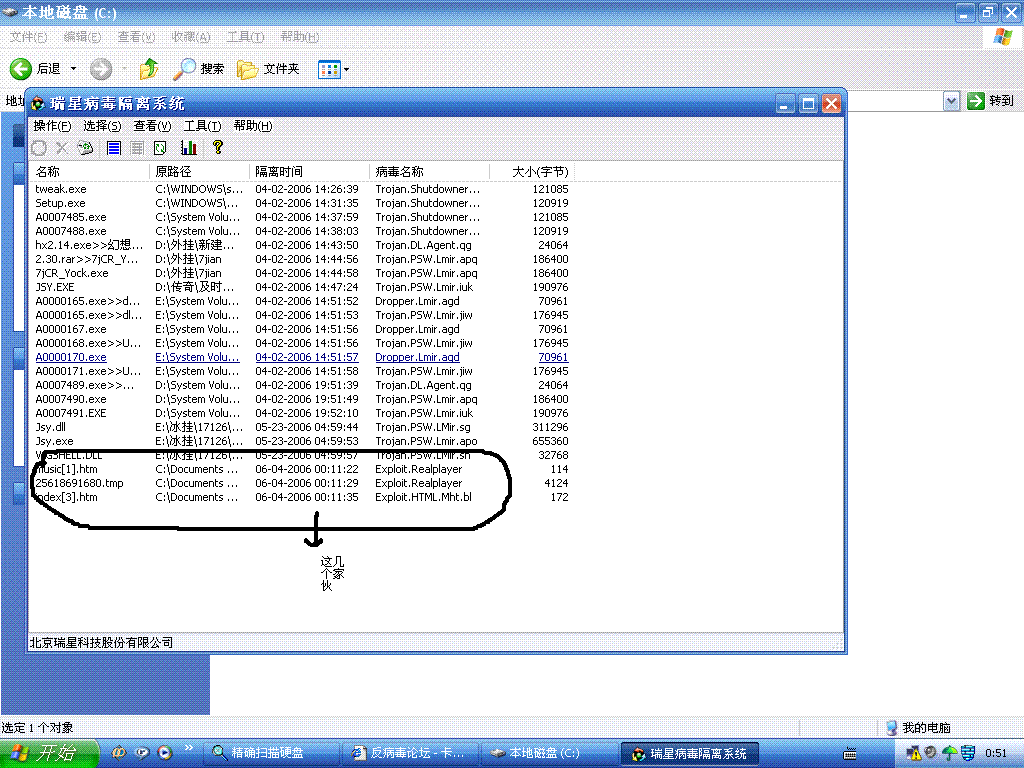Image resolution: width=1024 pixels, height=768 pixels.
Task: Open the Views dropdown arrow in Explorer
Action: [346, 69]
